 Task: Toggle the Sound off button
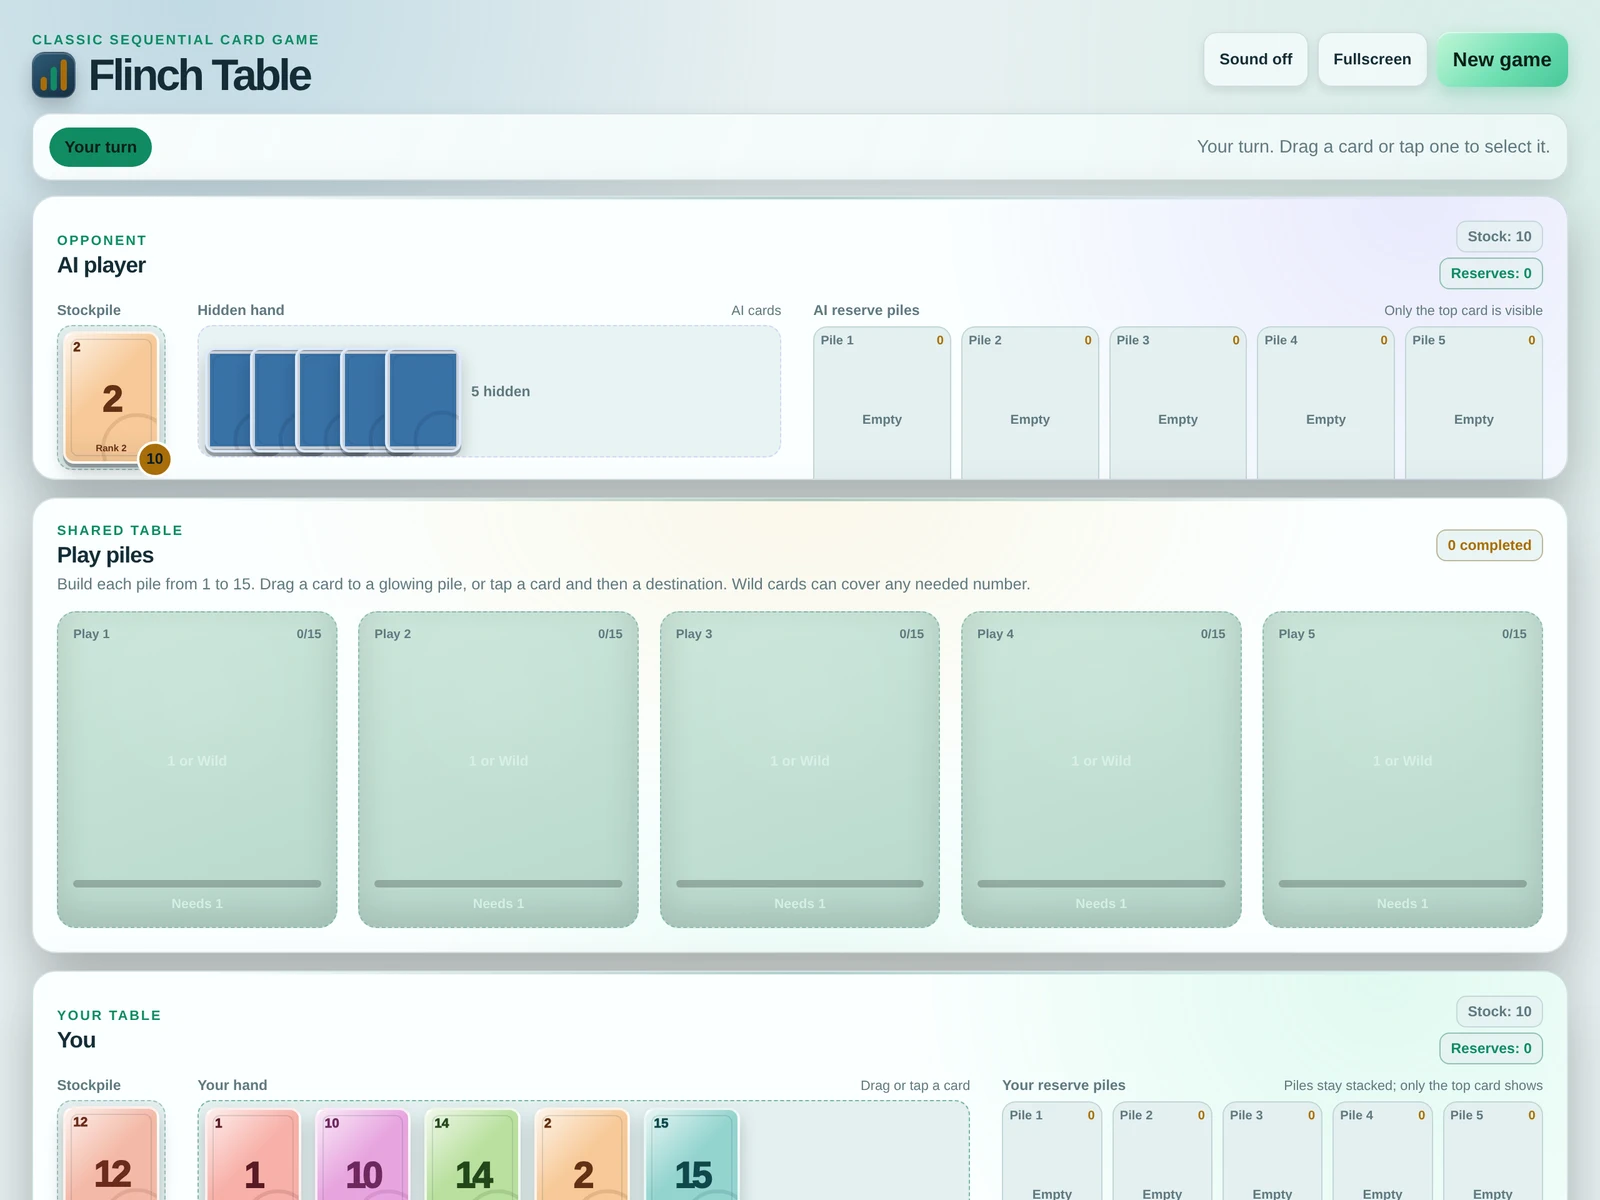tap(1255, 59)
